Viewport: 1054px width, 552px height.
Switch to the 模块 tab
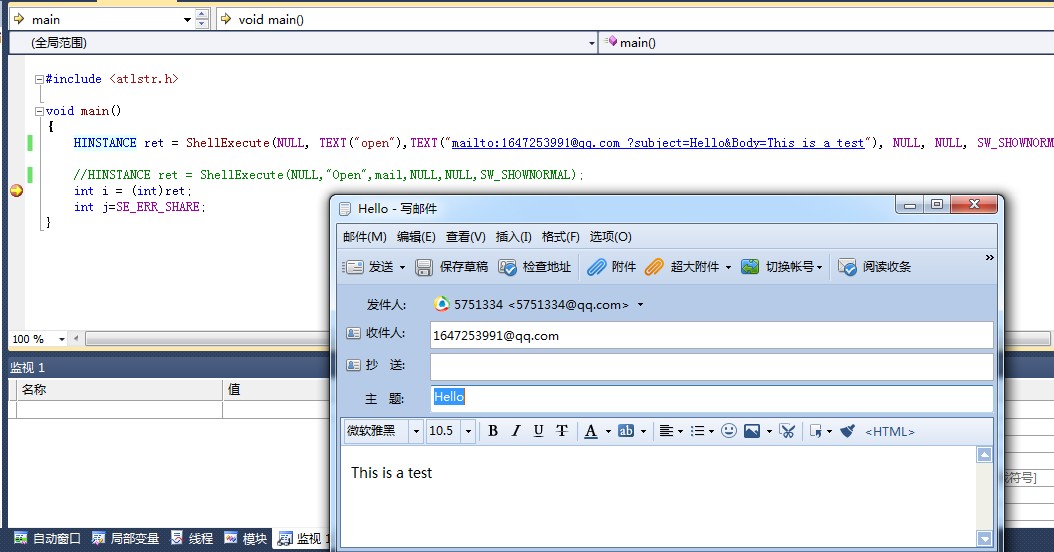[245, 539]
